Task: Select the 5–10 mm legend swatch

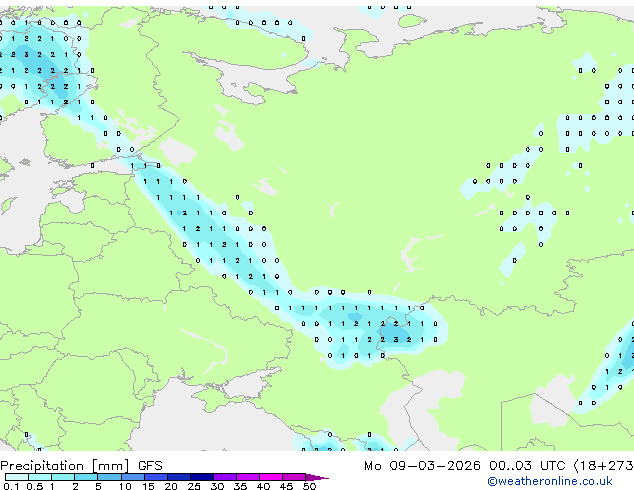Action: click(109, 477)
